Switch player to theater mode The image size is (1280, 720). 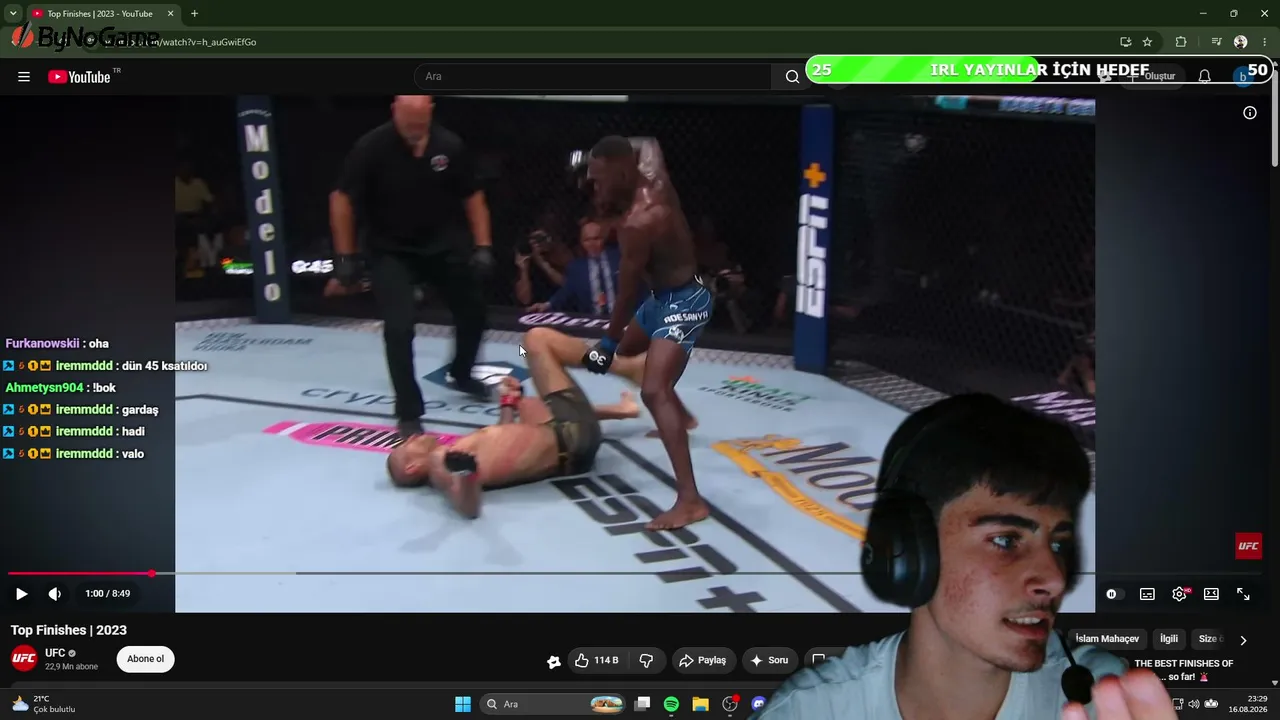tap(1211, 594)
